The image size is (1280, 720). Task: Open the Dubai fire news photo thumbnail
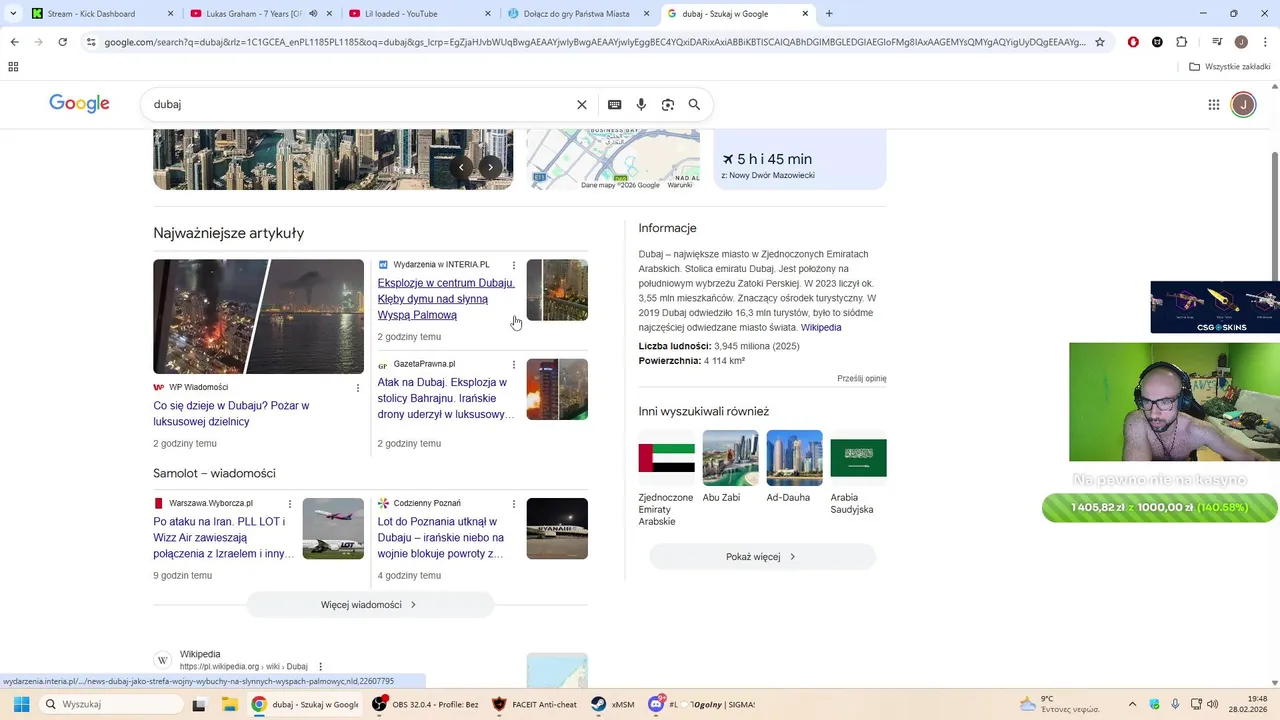coord(258,316)
